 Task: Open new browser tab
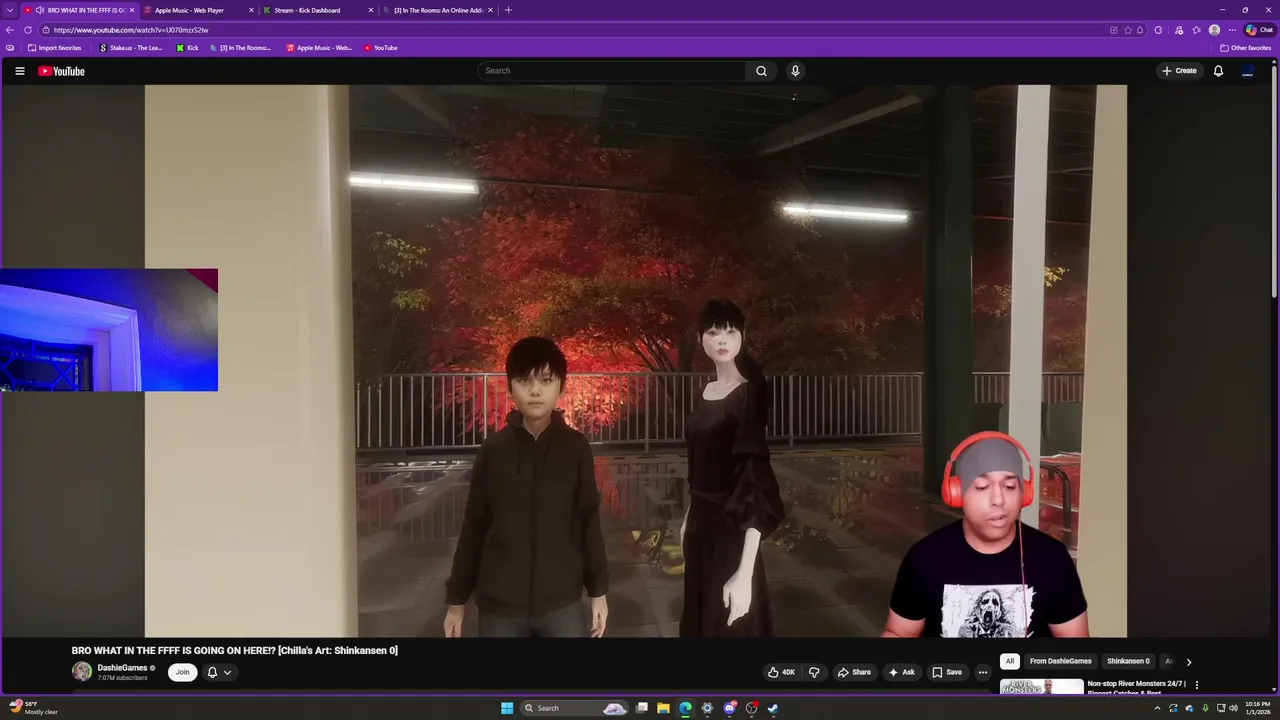508,10
